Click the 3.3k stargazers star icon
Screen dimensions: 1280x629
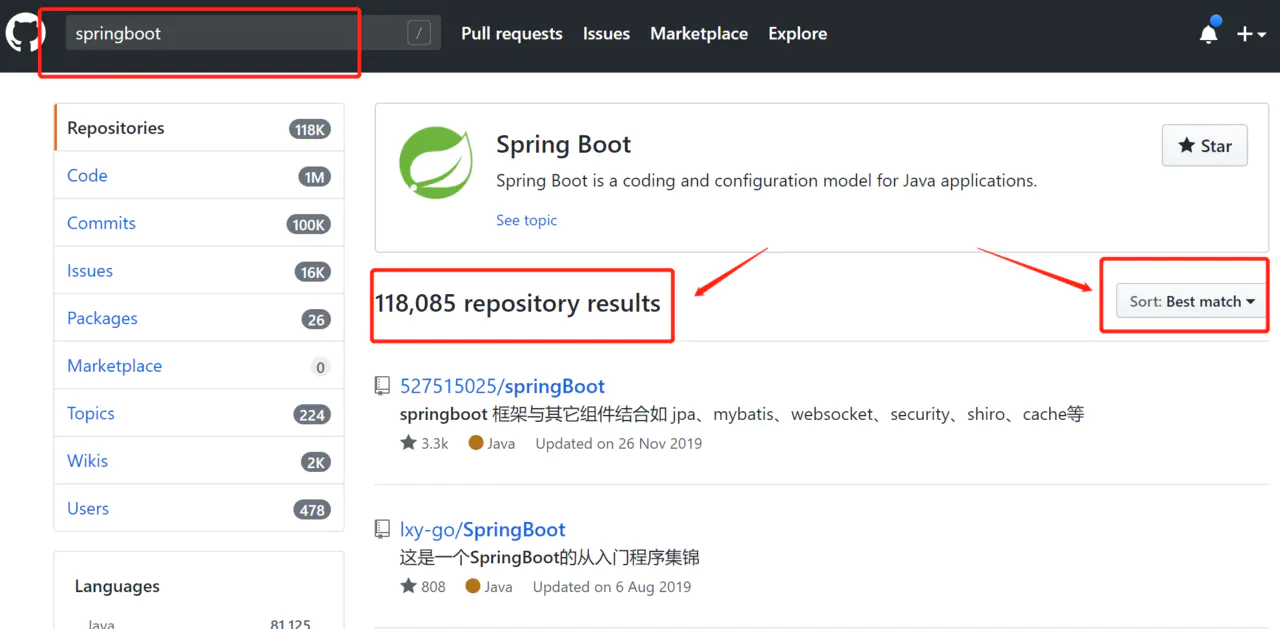click(408, 443)
